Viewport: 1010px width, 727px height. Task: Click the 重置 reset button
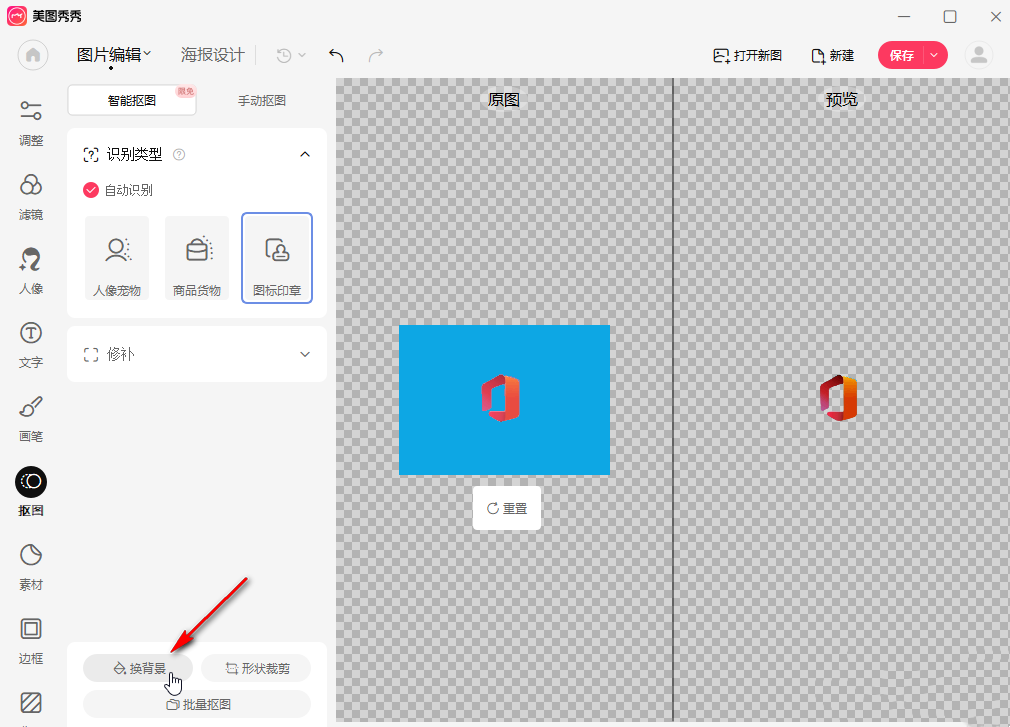507,508
